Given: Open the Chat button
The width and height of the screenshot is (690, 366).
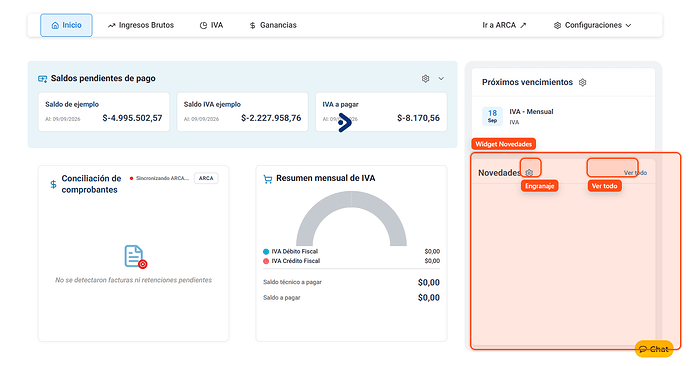Looking at the screenshot, I should [x=654, y=349].
